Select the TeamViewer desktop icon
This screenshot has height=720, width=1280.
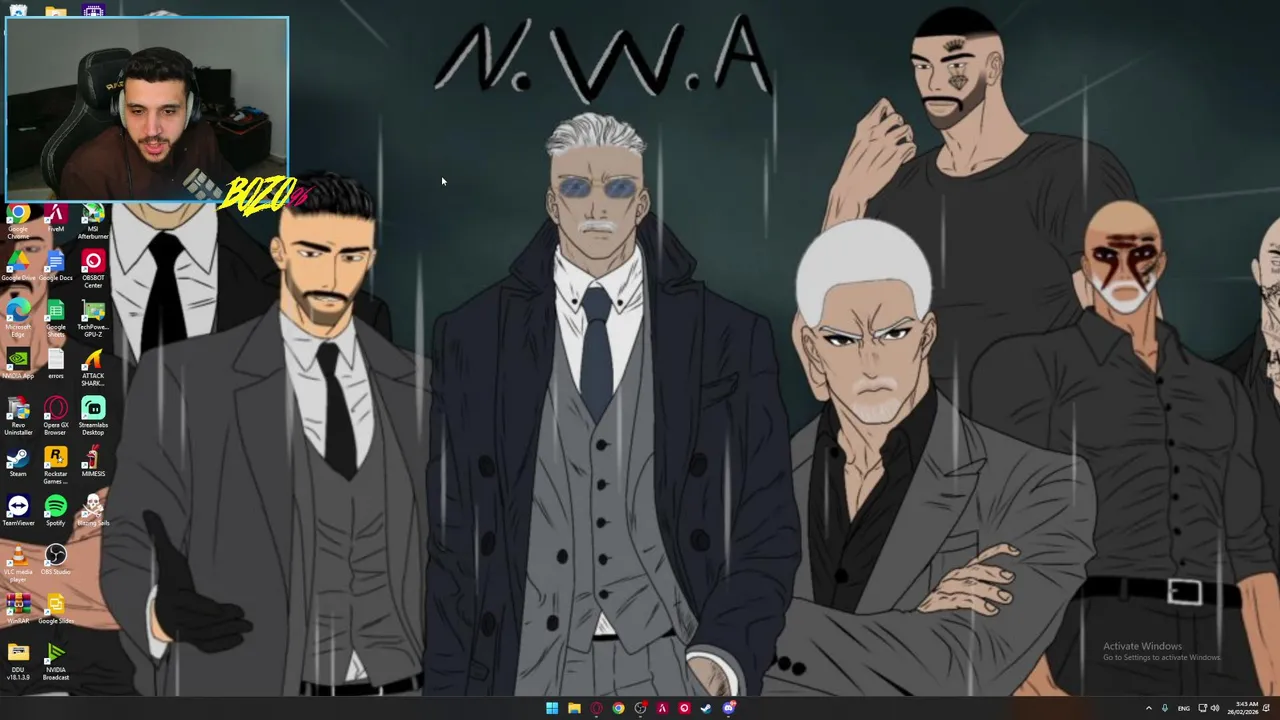[18, 510]
